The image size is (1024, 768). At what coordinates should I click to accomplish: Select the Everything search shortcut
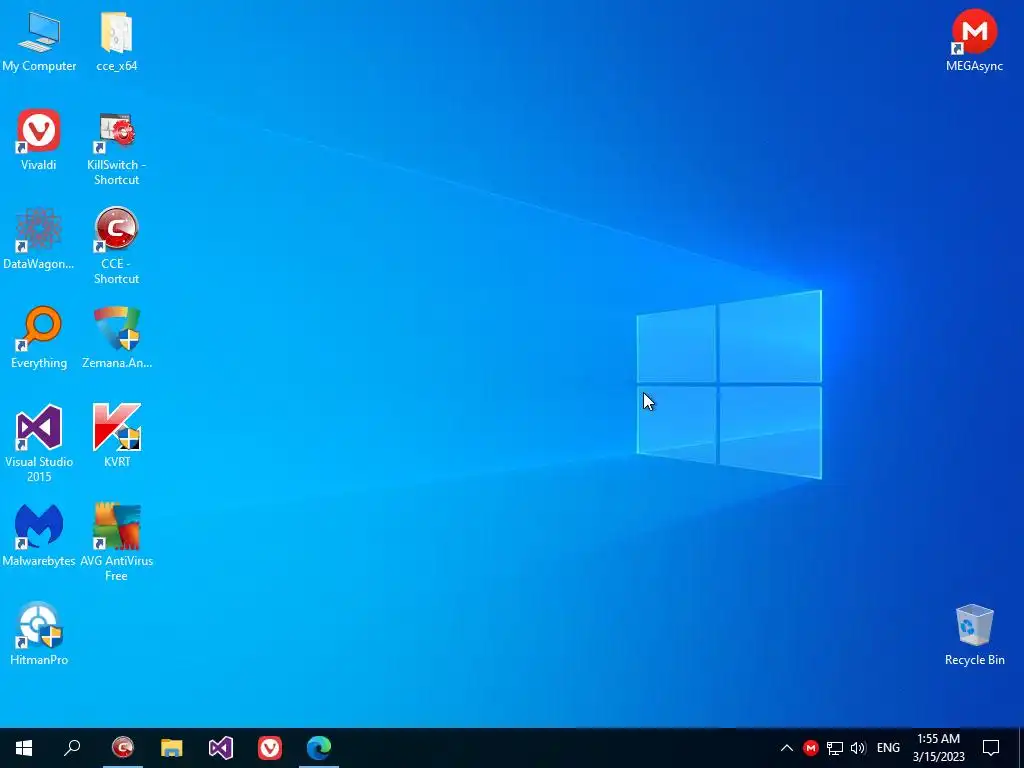pos(39,338)
